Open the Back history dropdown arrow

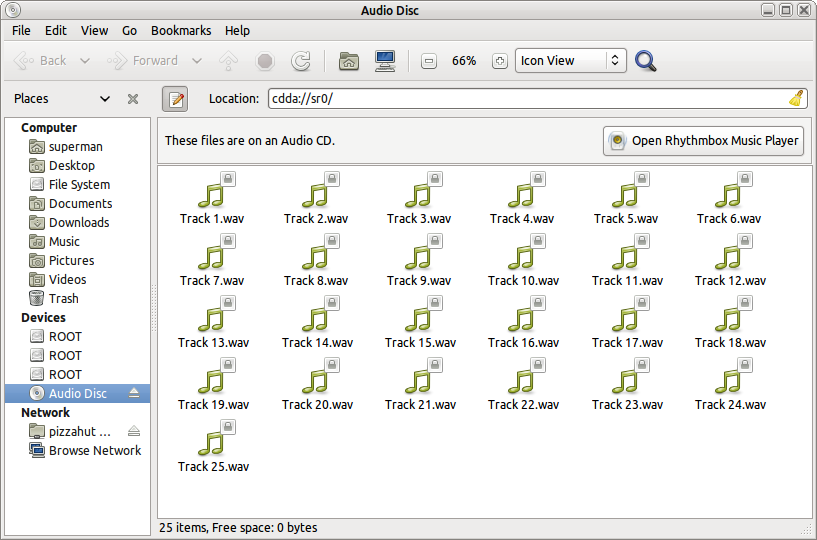84,61
